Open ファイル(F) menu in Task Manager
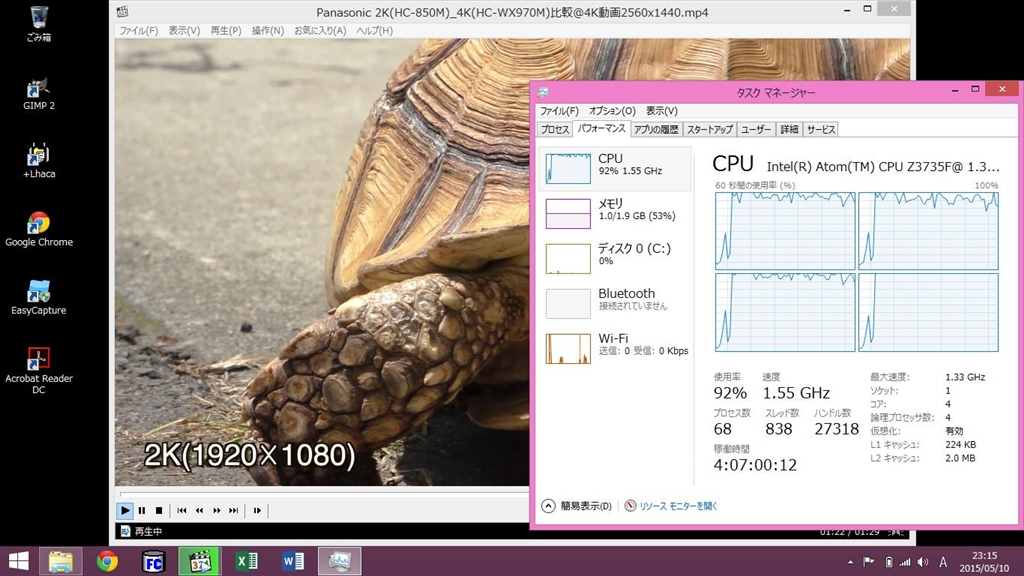 pyautogui.click(x=559, y=111)
